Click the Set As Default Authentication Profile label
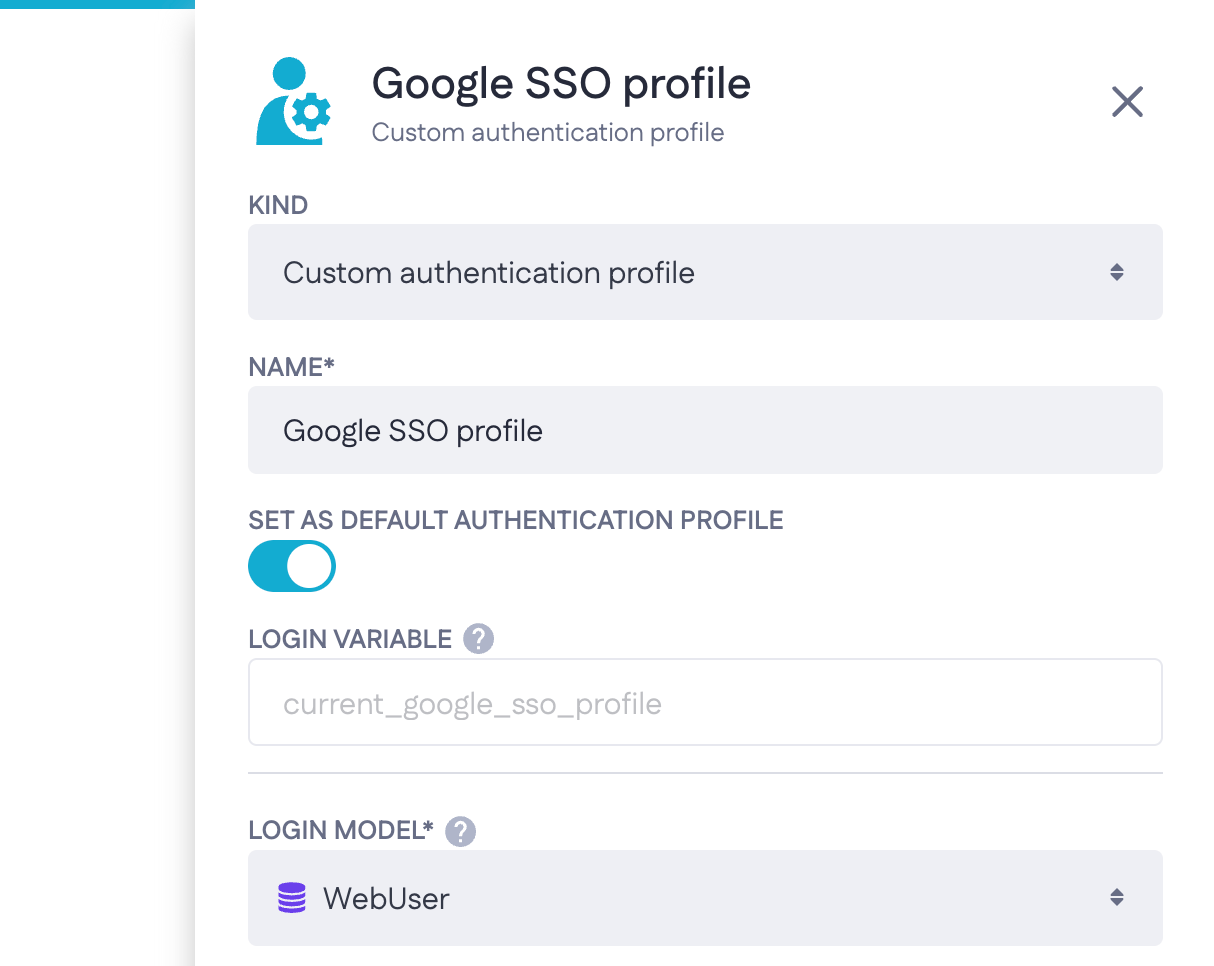The image size is (1214, 966). [515, 520]
